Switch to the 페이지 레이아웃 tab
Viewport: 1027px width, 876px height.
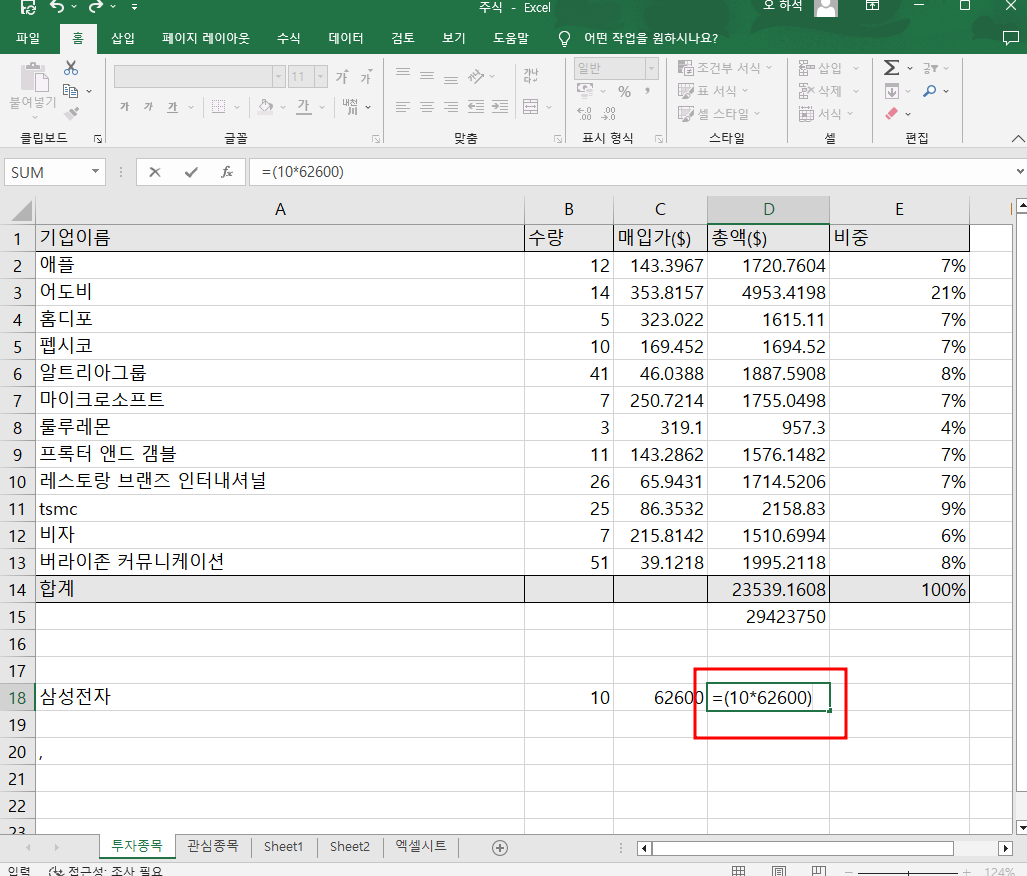click(206, 38)
